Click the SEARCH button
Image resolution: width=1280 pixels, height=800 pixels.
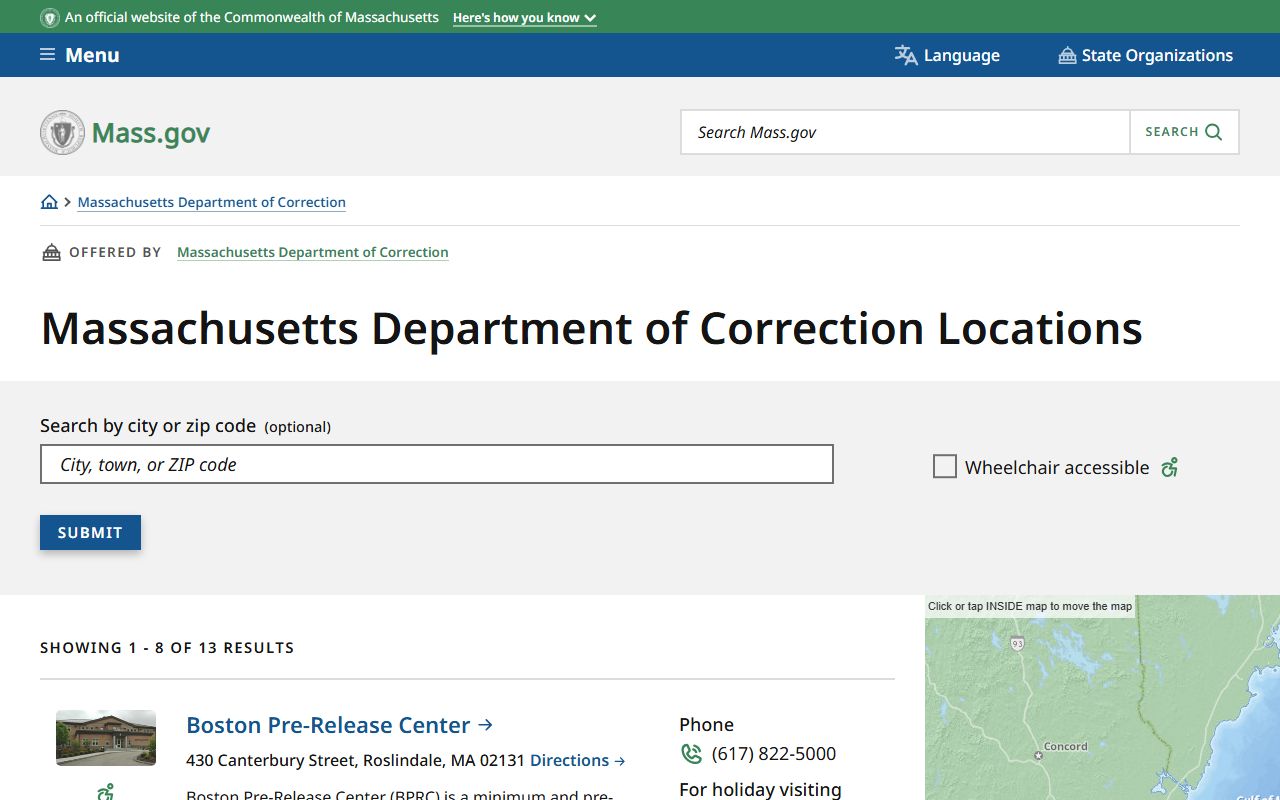point(1184,132)
